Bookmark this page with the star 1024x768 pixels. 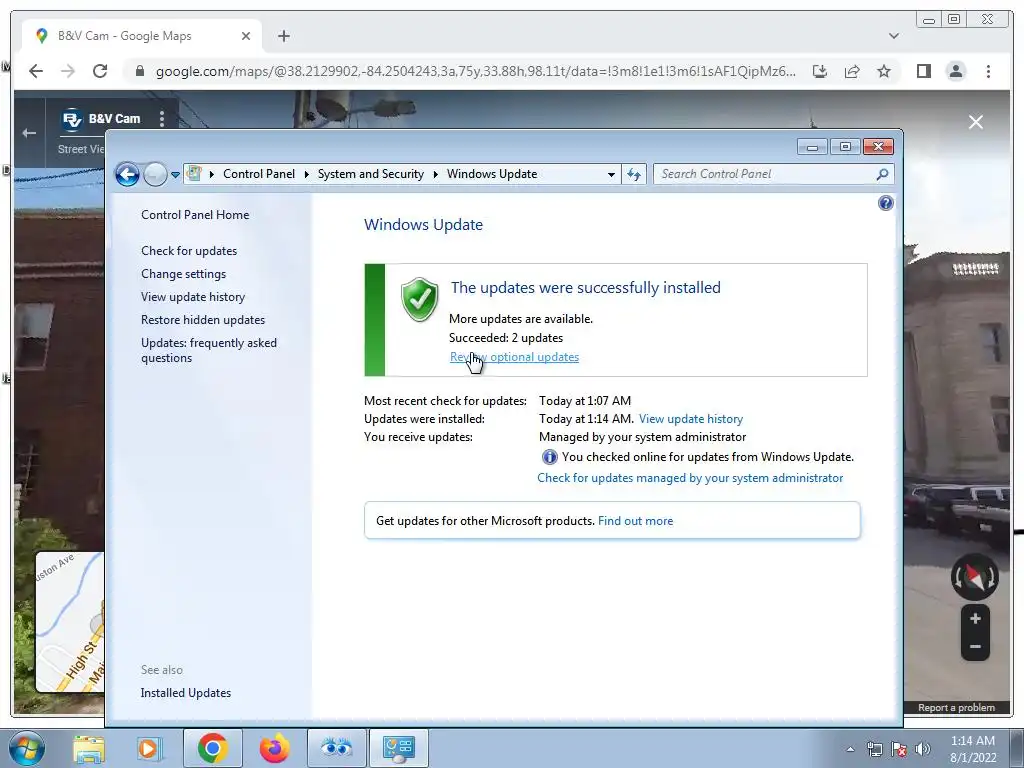click(x=884, y=71)
